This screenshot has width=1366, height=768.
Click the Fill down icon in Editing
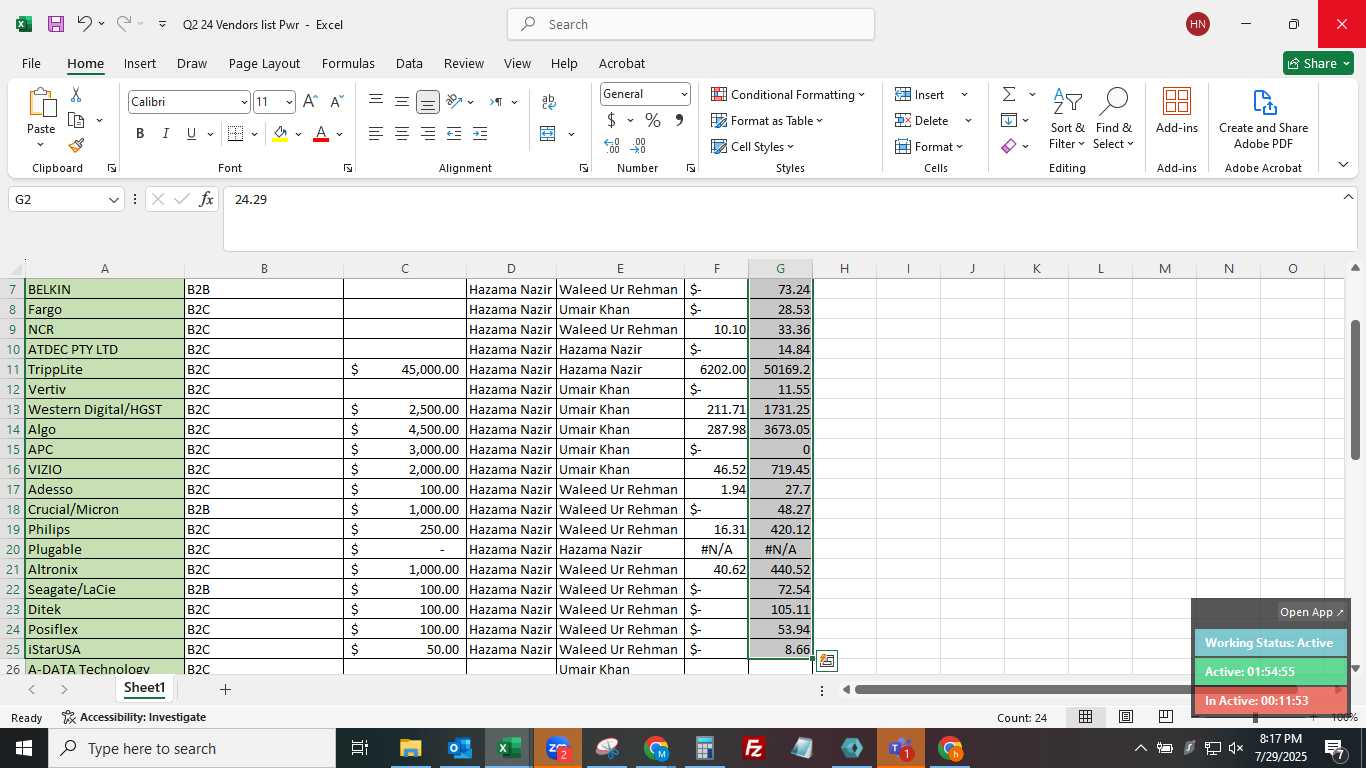[1009, 120]
